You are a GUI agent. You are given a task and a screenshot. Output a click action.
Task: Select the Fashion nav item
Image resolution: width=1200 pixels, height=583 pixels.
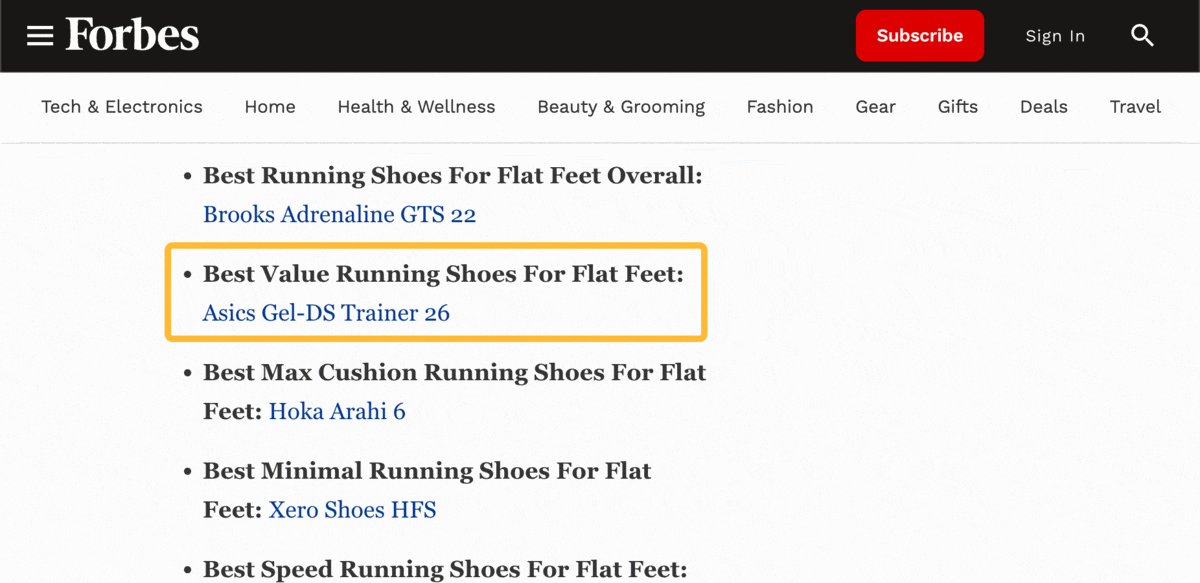[x=780, y=106]
